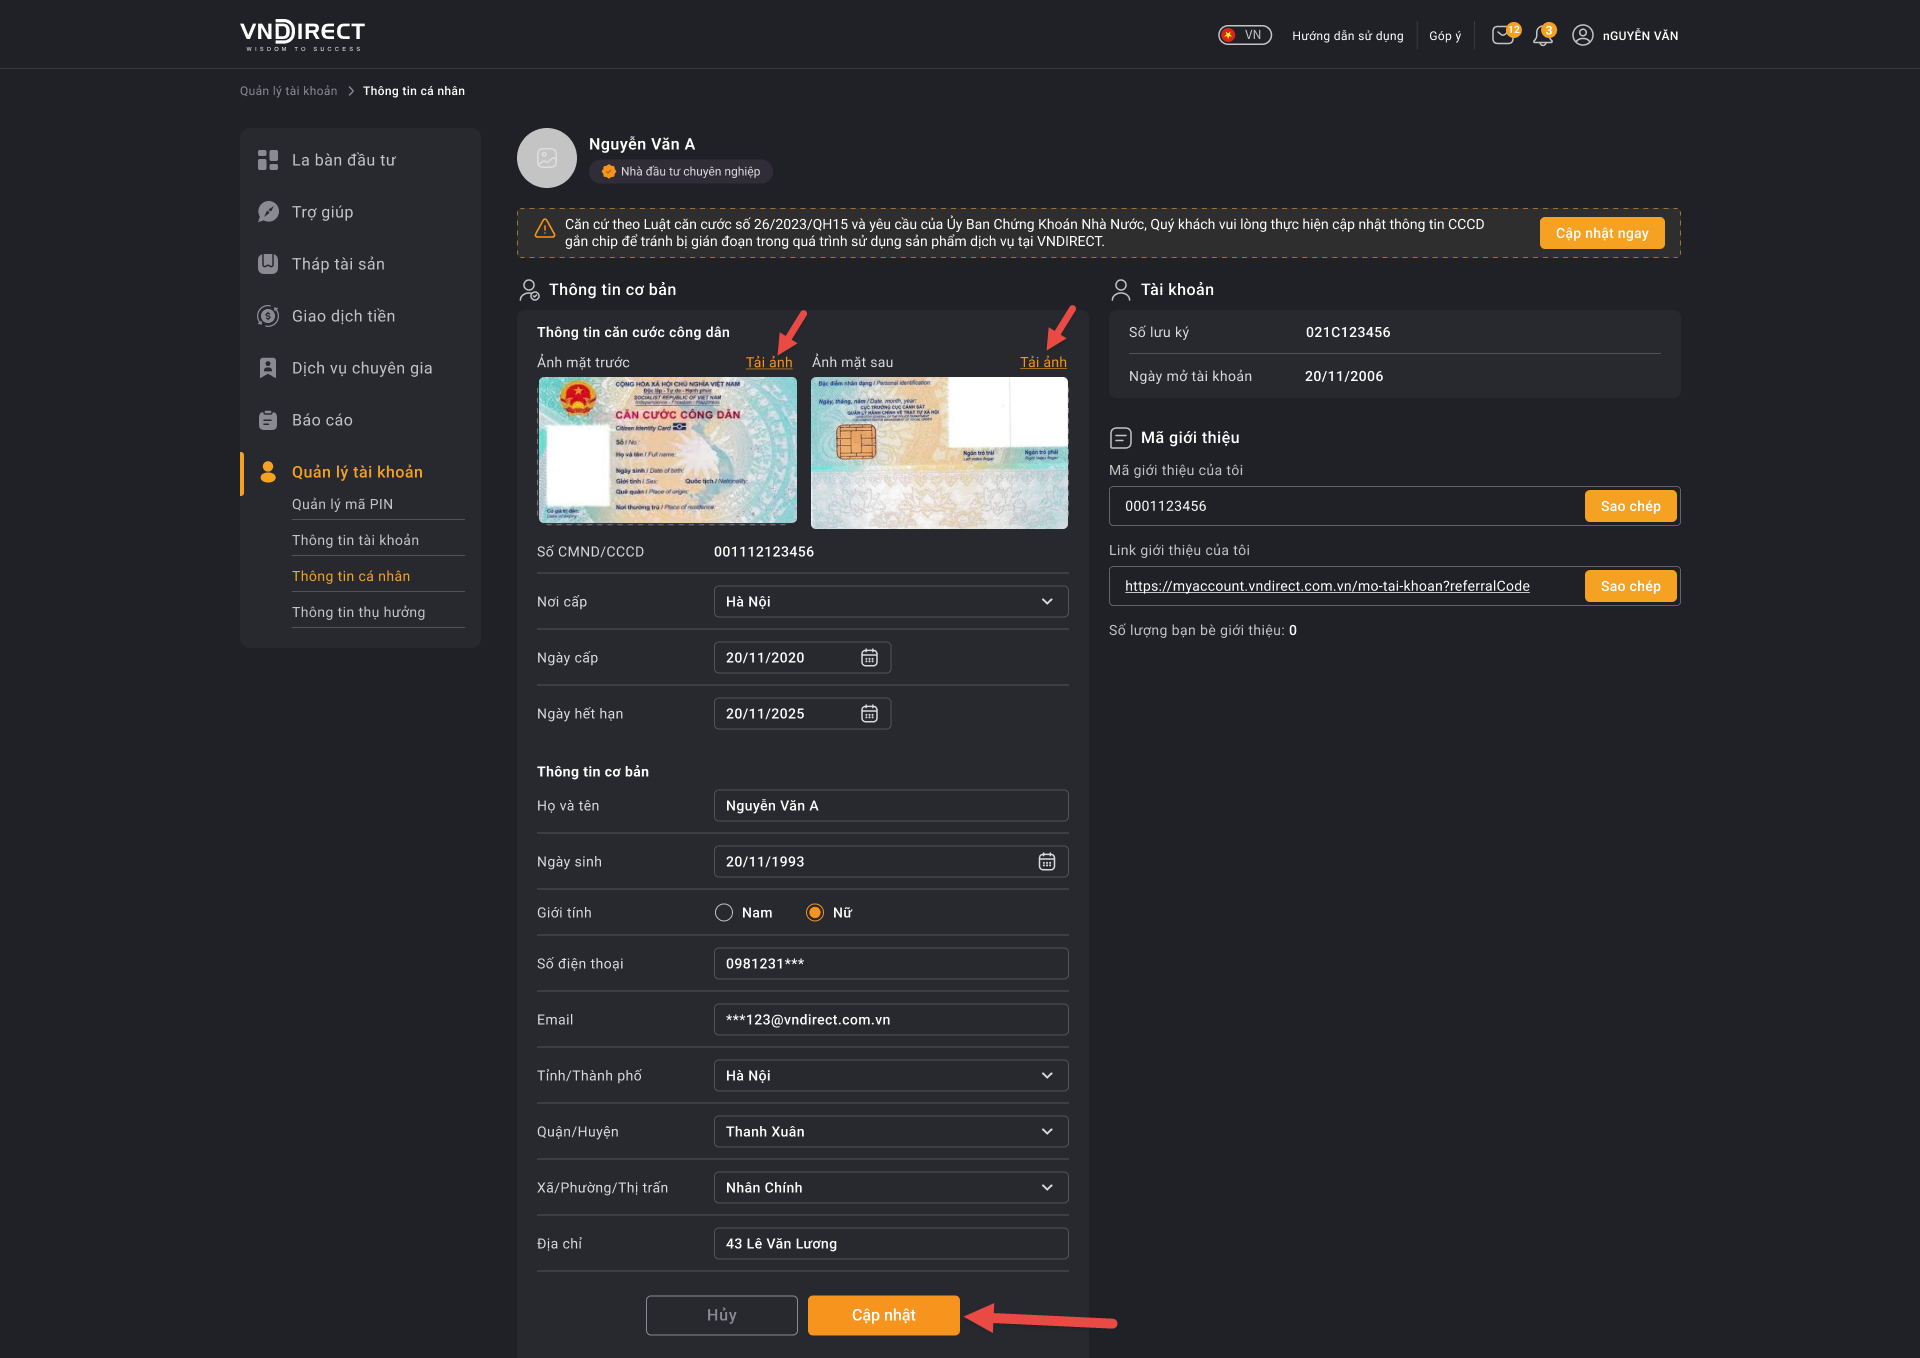Image resolution: width=1920 pixels, height=1358 pixels.
Task: Select Quản lý mã PIN submenu
Action: [342, 504]
